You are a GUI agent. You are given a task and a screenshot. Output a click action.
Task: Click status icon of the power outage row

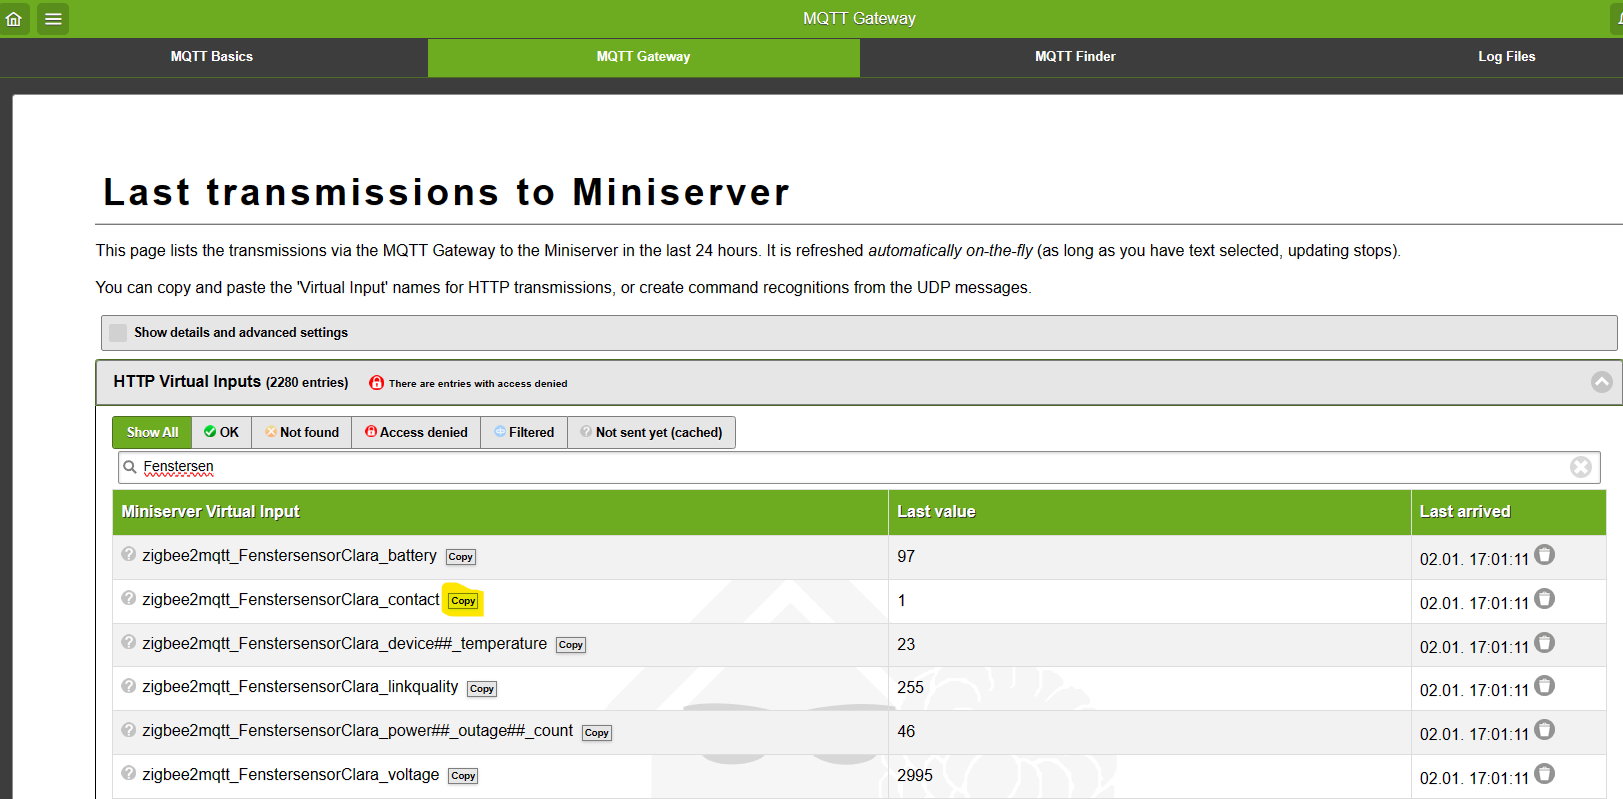(x=128, y=730)
